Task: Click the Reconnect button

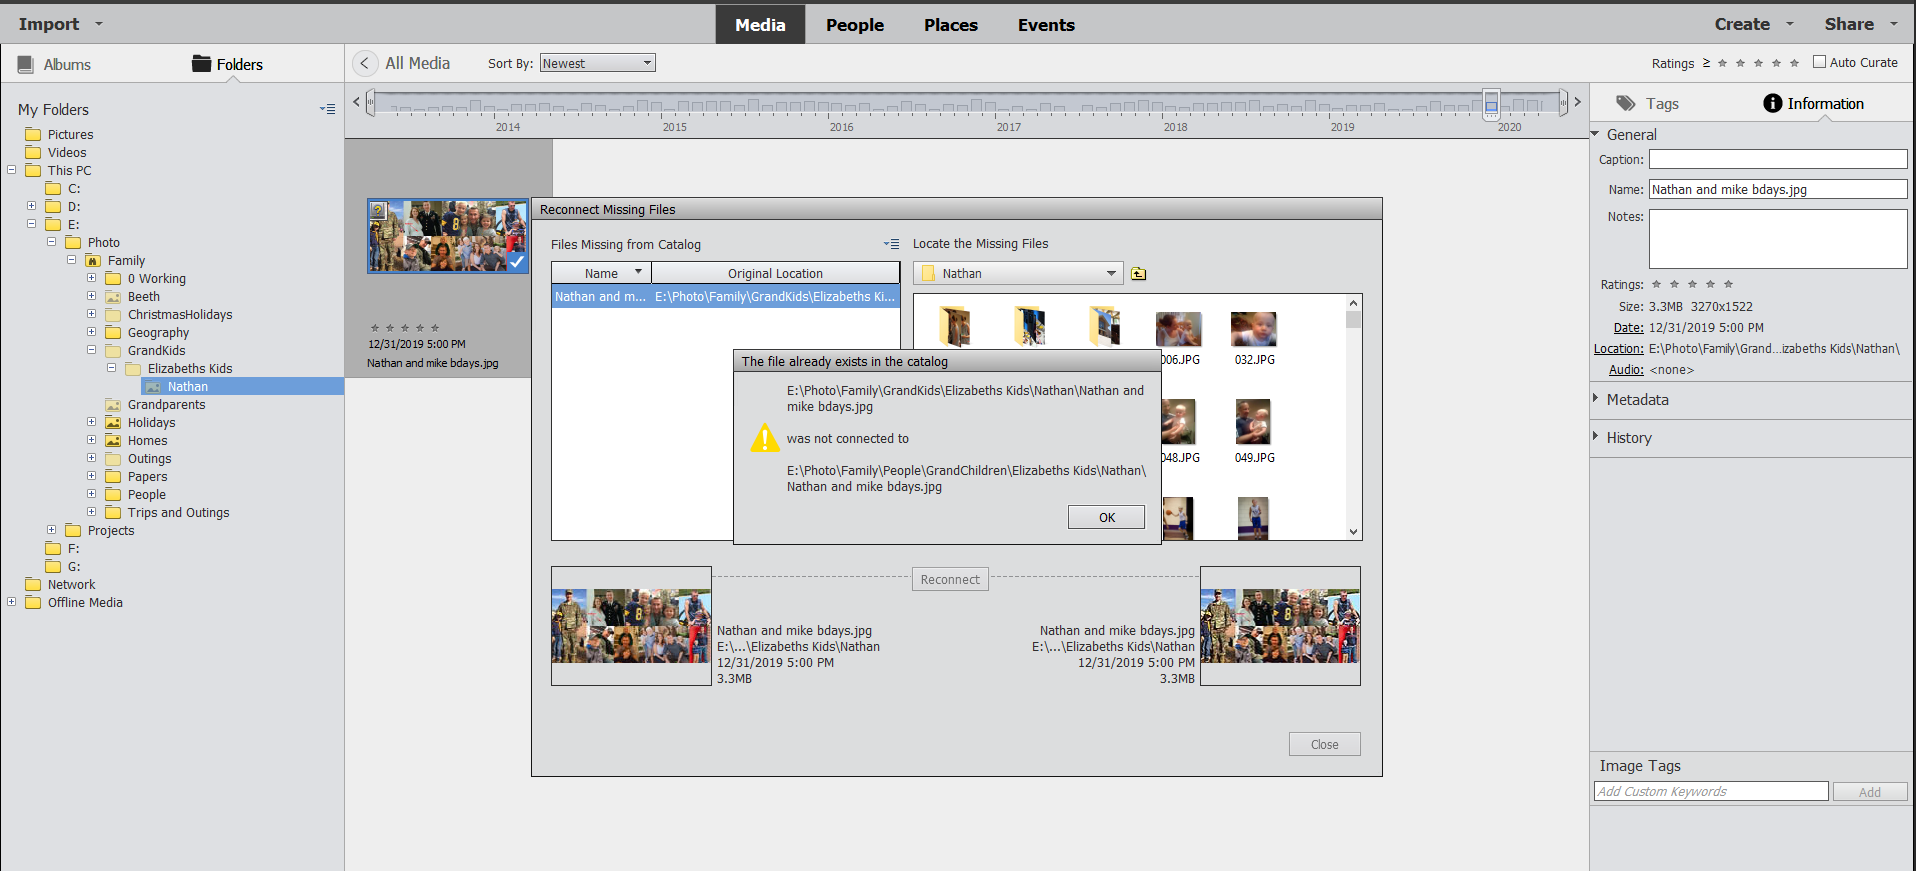Action: pyautogui.click(x=950, y=580)
